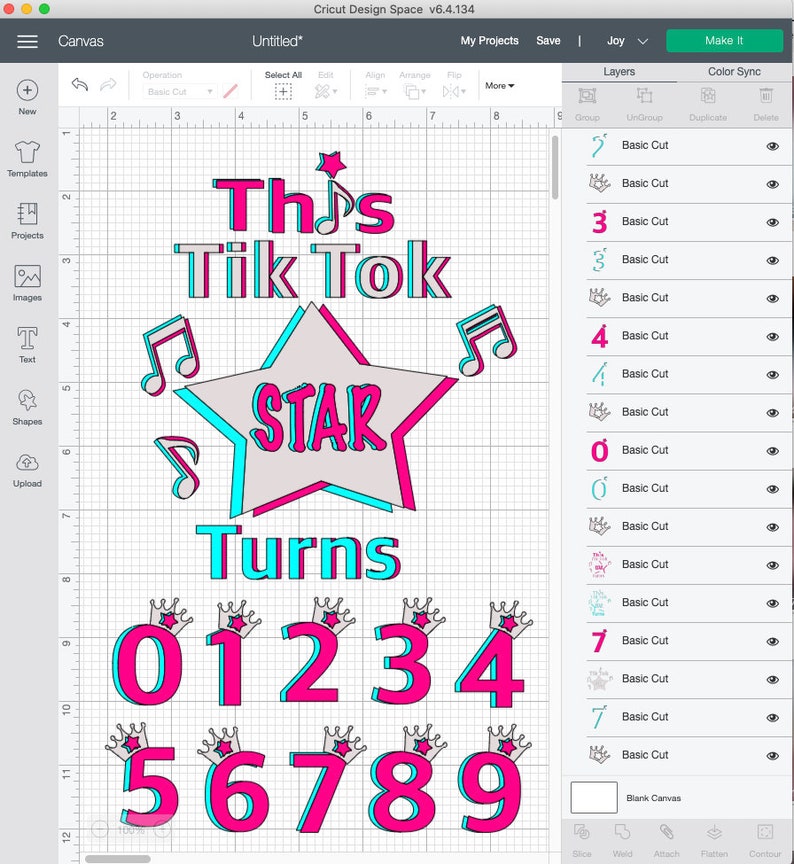Open the Edit dropdown
794x864 pixels.
pyautogui.click(x=326, y=91)
